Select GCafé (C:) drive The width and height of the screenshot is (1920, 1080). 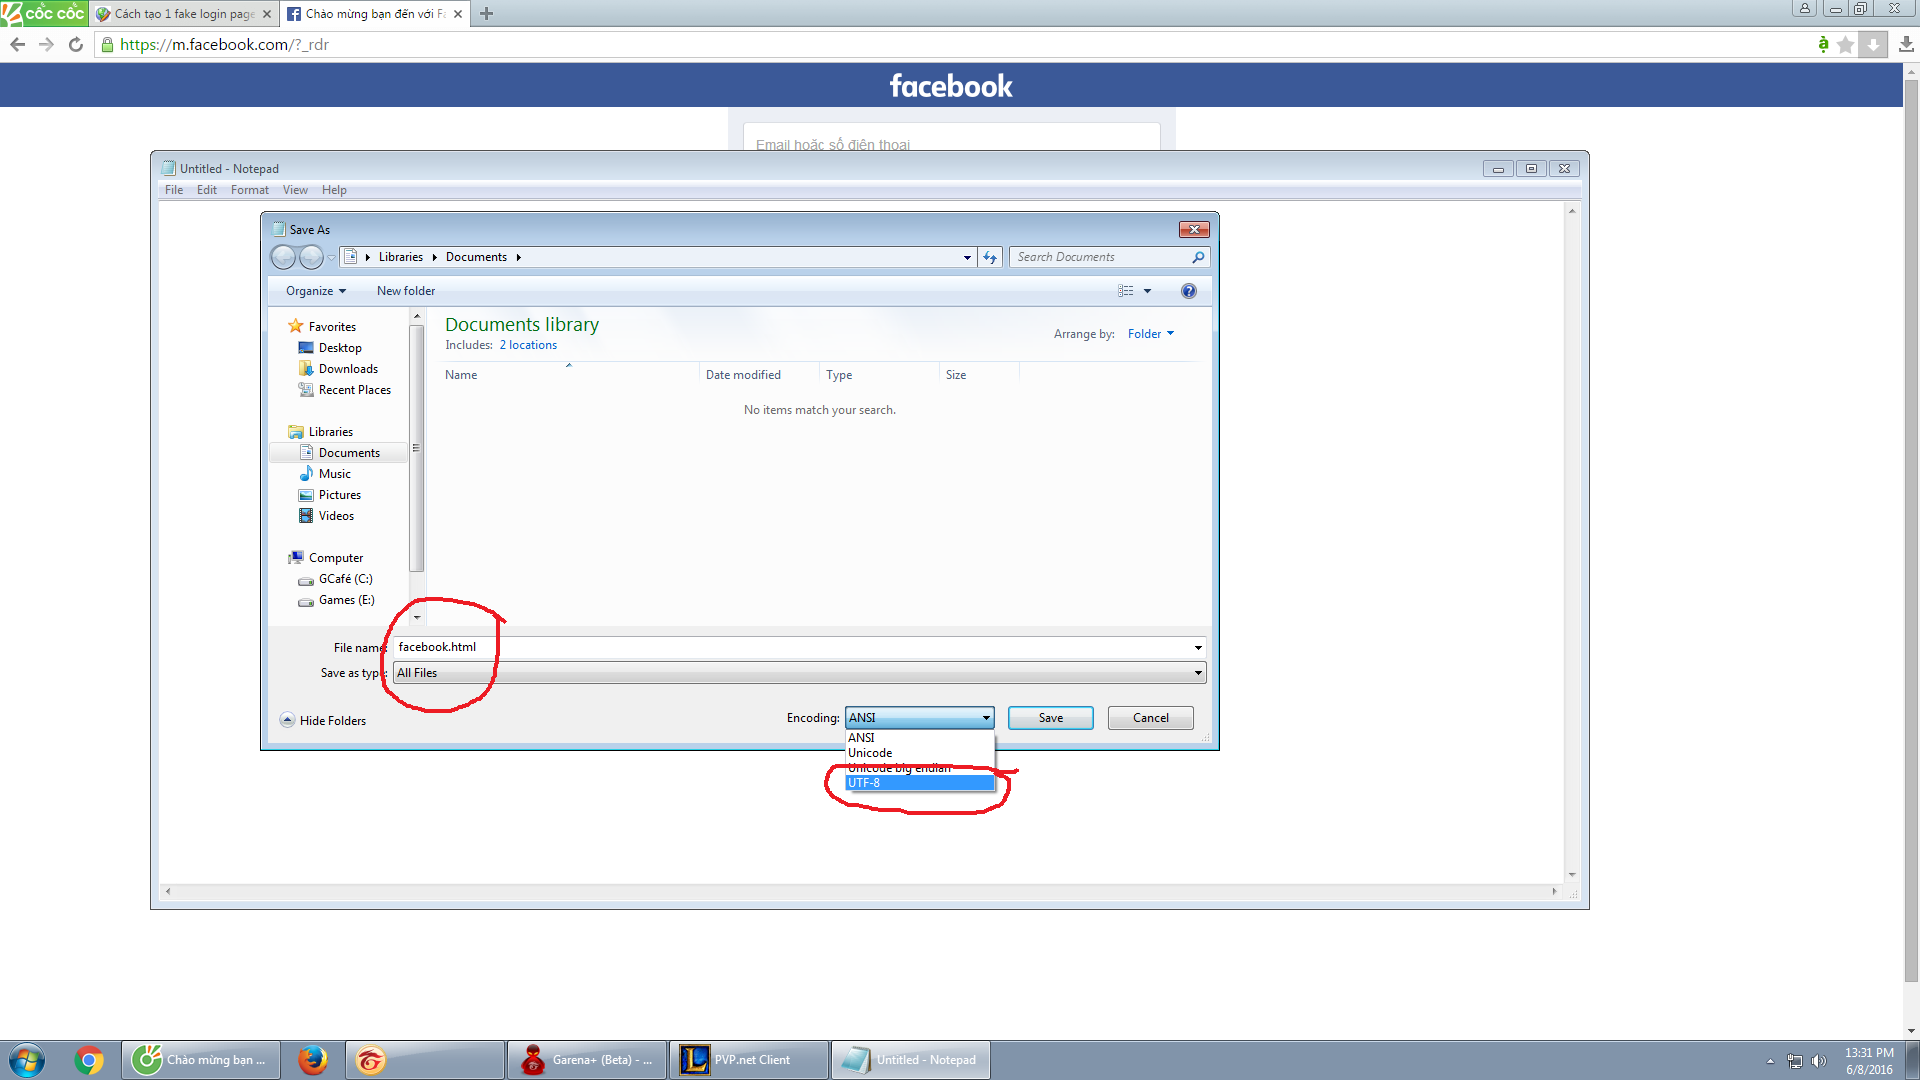(345, 579)
